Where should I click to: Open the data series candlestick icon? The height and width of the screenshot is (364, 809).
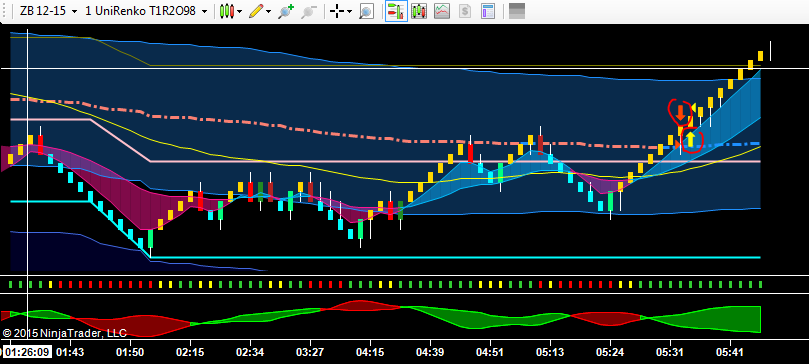click(x=419, y=11)
